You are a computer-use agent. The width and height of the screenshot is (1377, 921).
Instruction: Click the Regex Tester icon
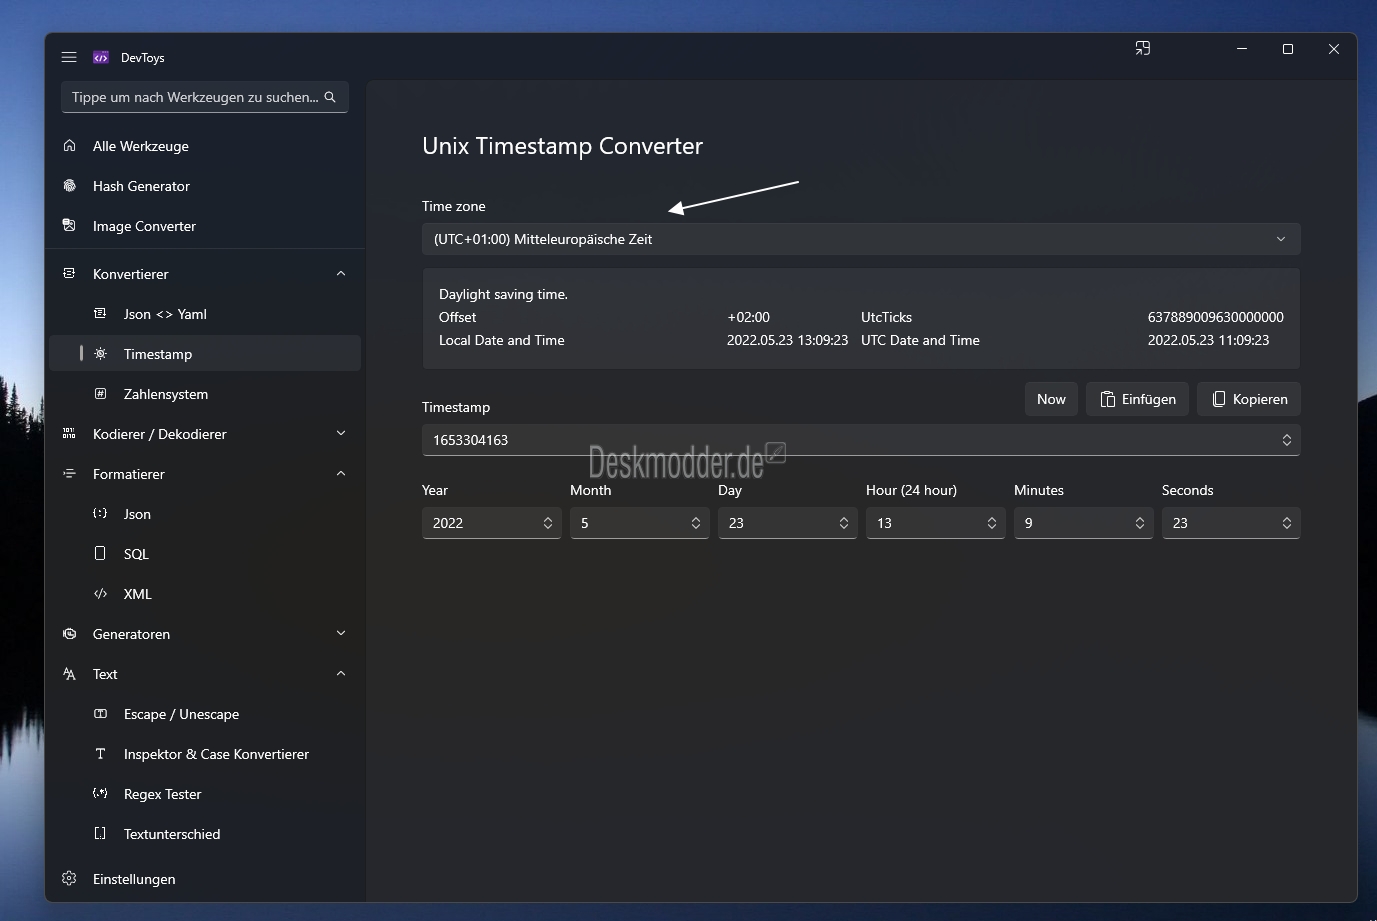[x=100, y=794]
